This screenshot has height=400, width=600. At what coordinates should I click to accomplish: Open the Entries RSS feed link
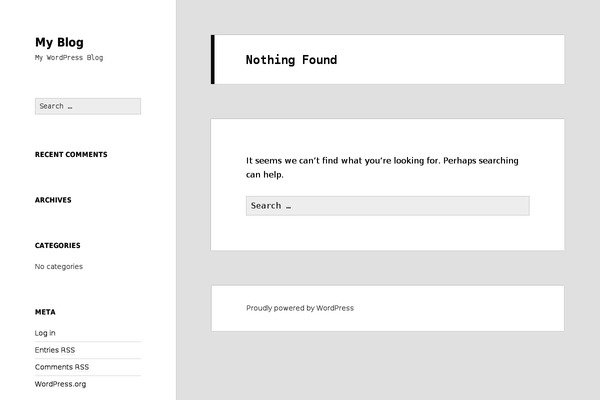[x=55, y=350]
